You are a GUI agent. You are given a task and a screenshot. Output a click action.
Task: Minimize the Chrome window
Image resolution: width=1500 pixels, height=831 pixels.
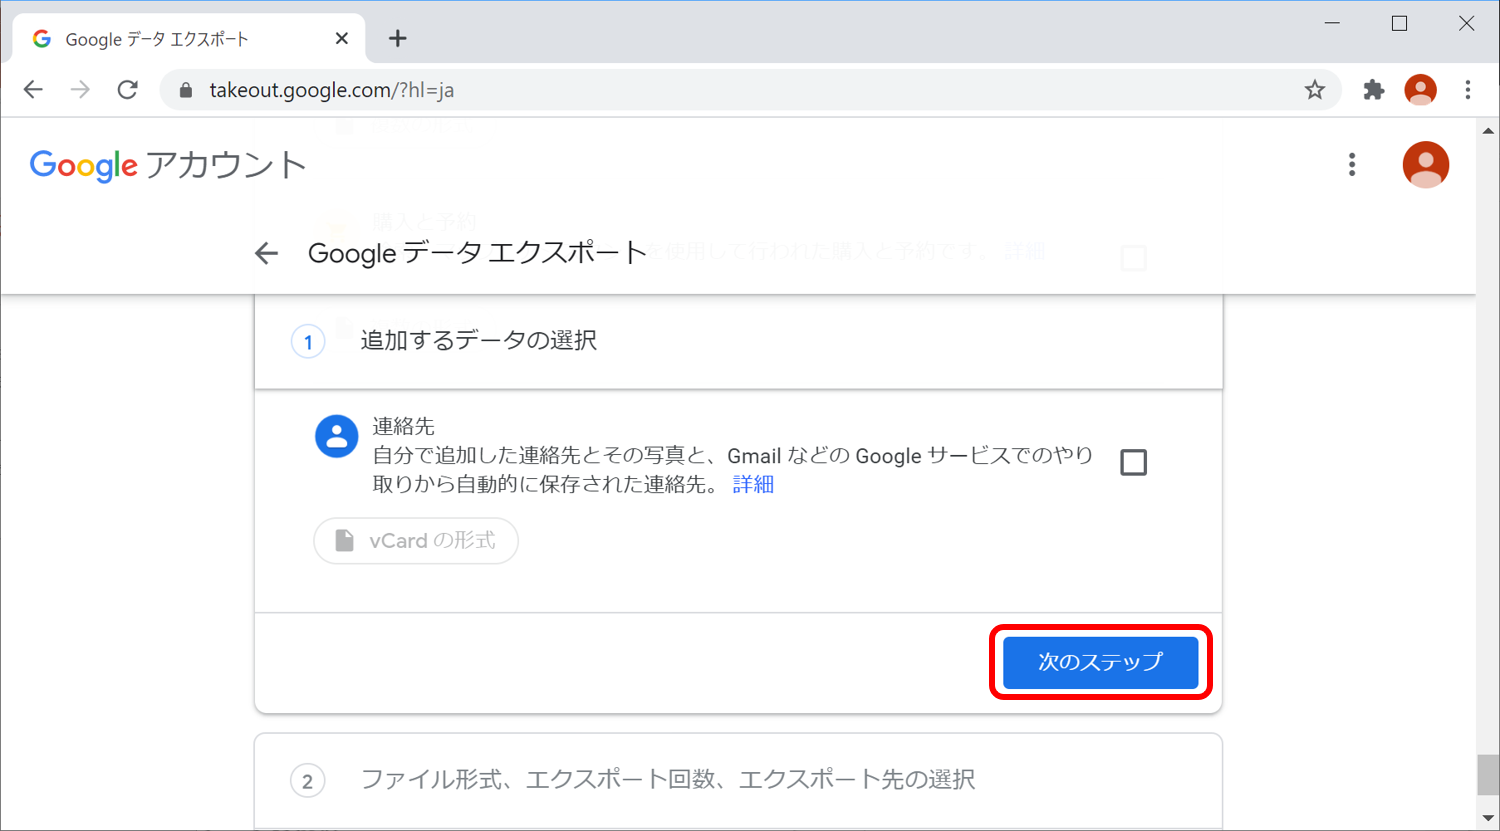(1332, 23)
